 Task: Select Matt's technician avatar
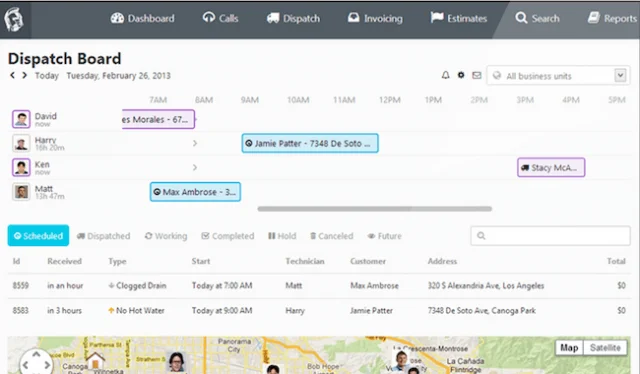(x=21, y=191)
